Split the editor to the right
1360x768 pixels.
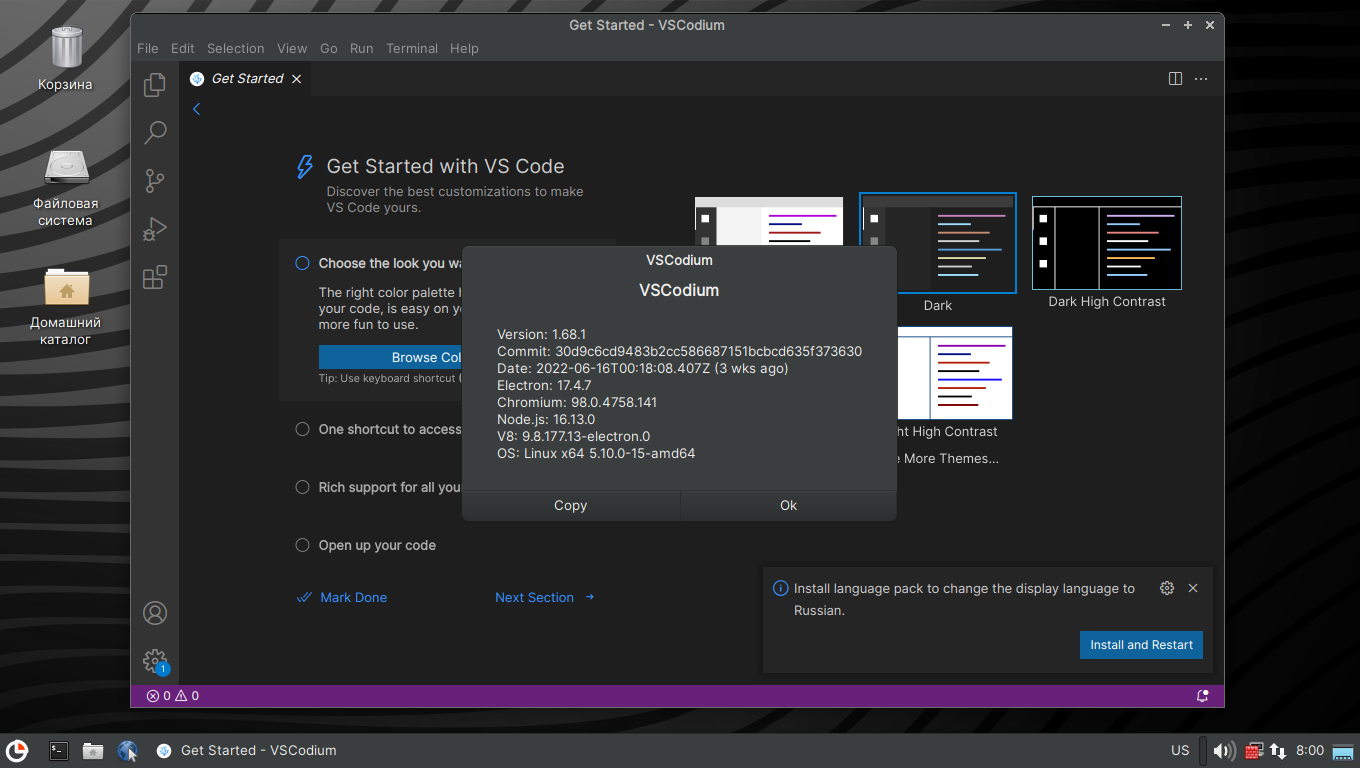[x=1176, y=79]
